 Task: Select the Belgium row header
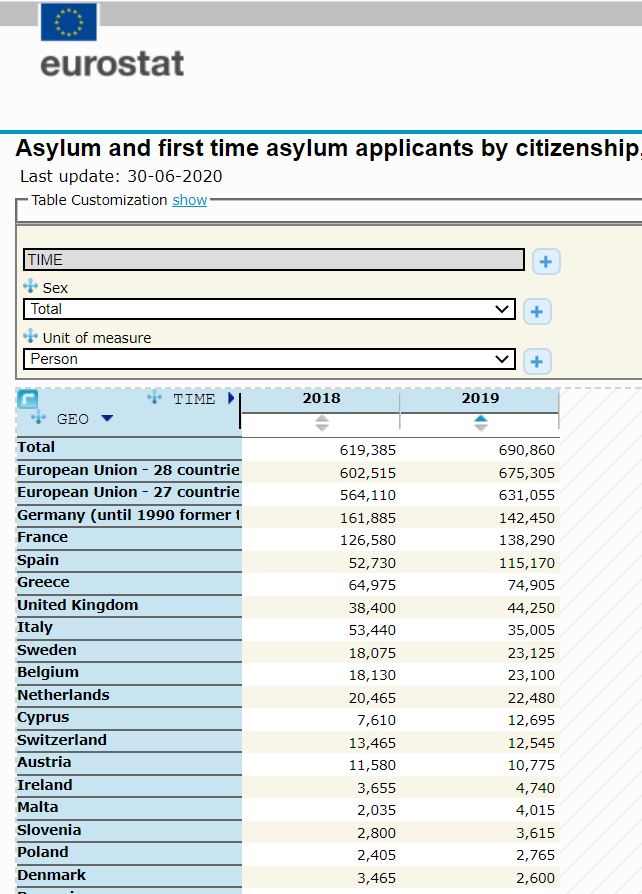point(129,673)
